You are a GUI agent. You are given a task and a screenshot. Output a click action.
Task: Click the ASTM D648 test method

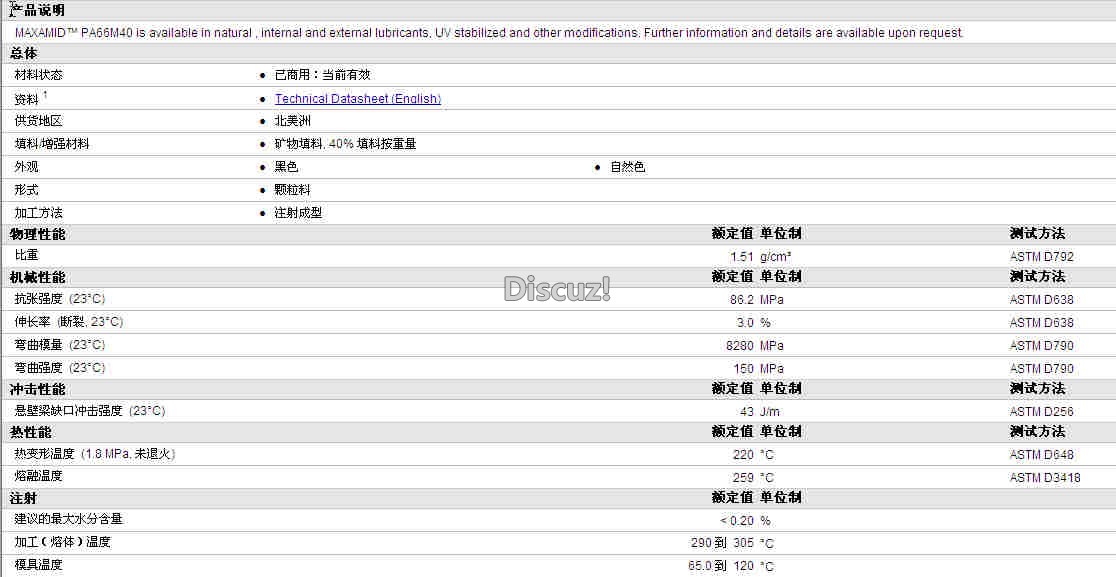[x=1041, y=455]
